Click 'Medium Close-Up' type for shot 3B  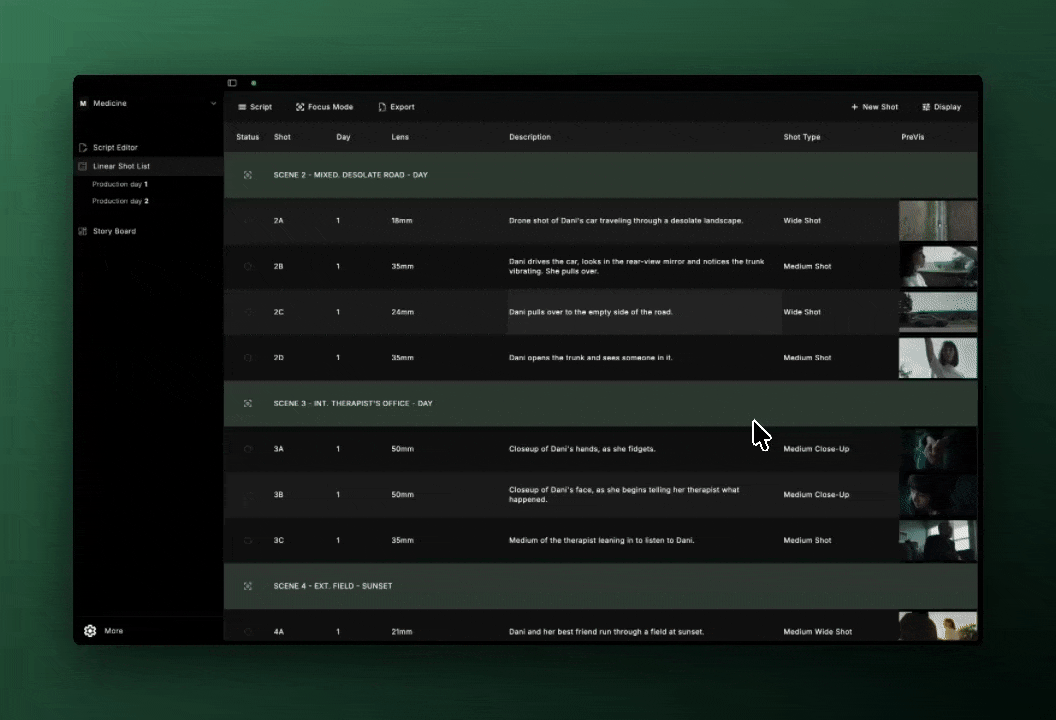tap(816, 494)
